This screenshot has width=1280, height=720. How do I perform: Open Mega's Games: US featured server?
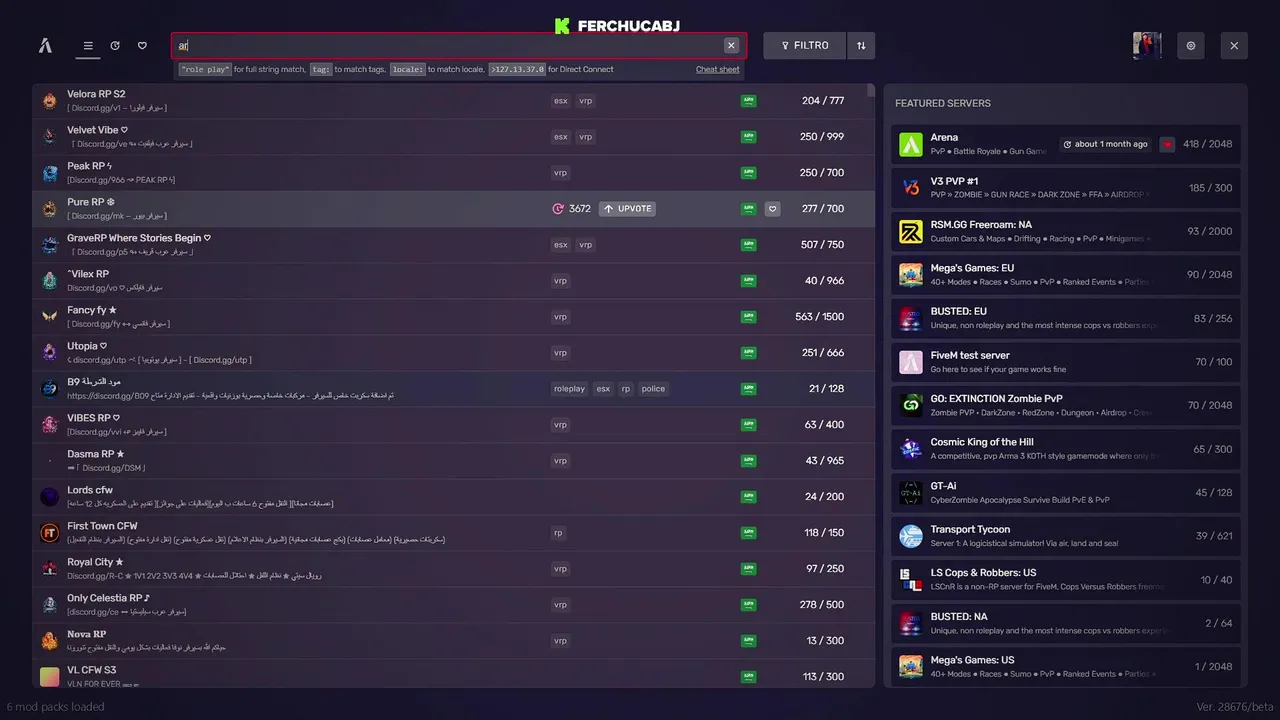pyautogui.click(x=1066, y=666)
